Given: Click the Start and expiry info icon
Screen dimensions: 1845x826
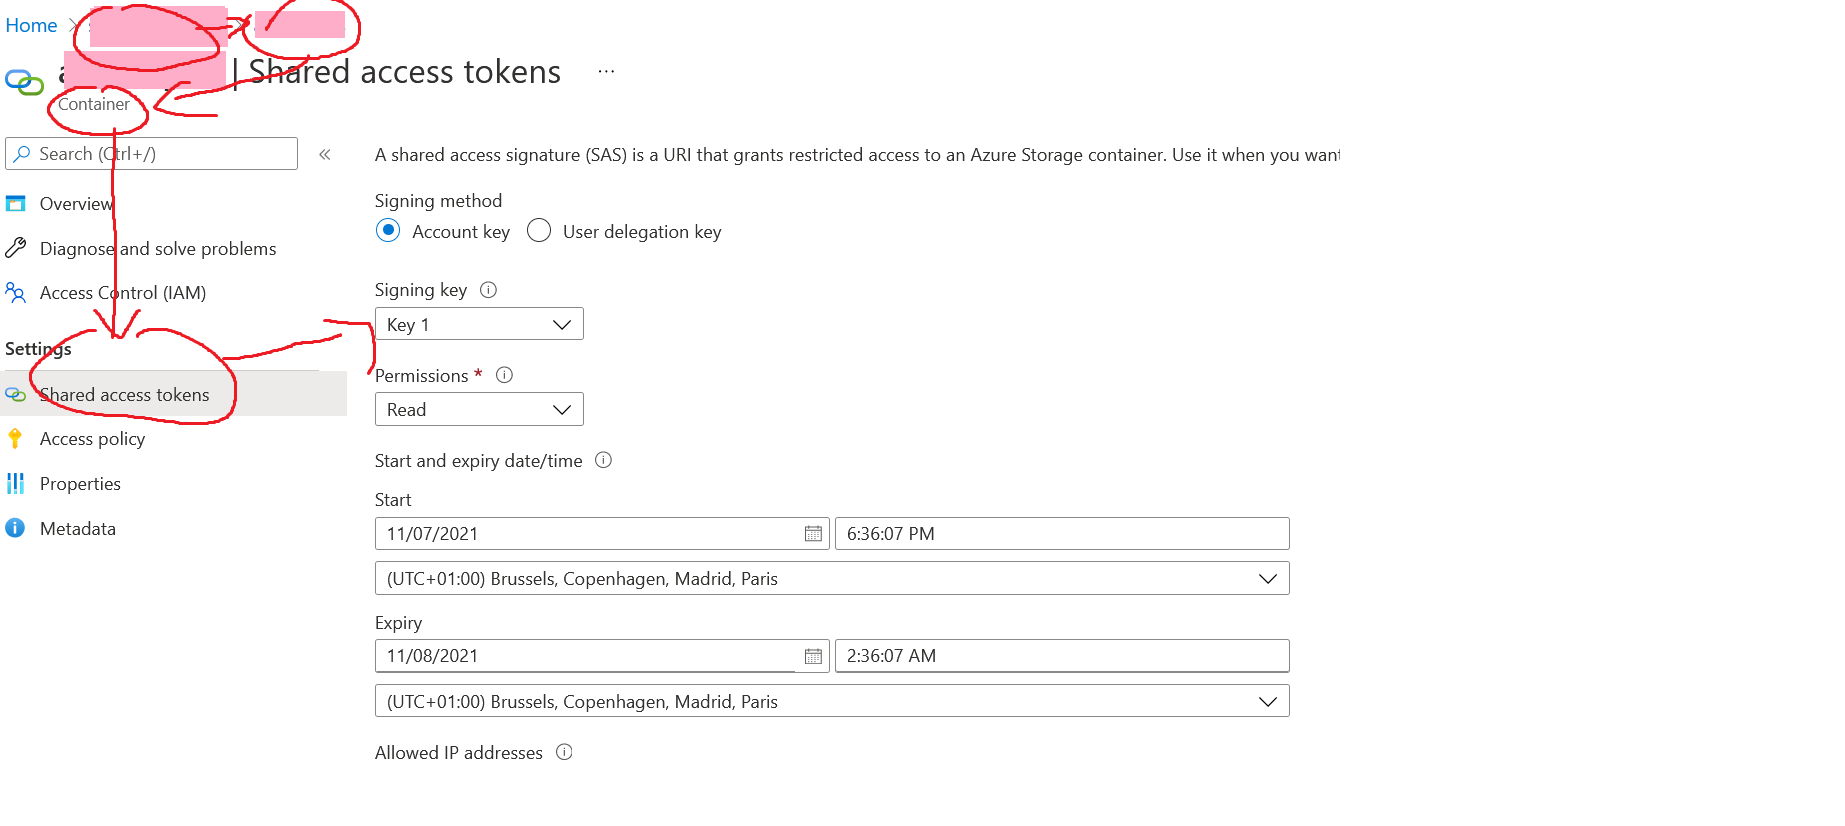Looking at the screenshot, I should point(603,460).
